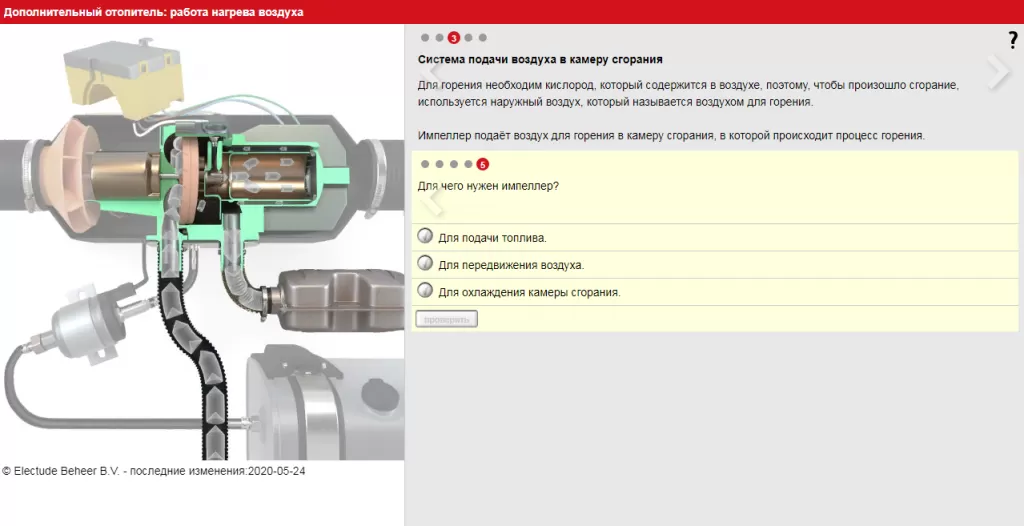
Task: Open the help question mark icon
Action: 1013,41
